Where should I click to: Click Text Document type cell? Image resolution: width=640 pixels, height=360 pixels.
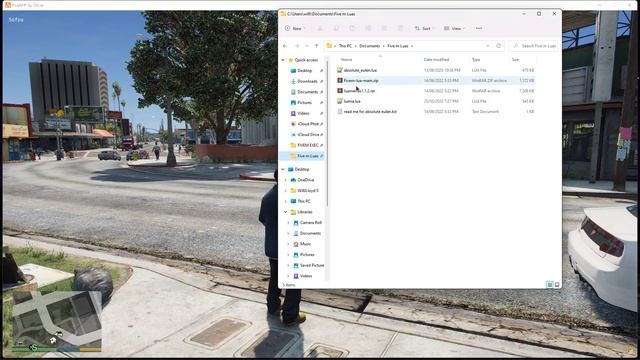(x=485, y=111)
